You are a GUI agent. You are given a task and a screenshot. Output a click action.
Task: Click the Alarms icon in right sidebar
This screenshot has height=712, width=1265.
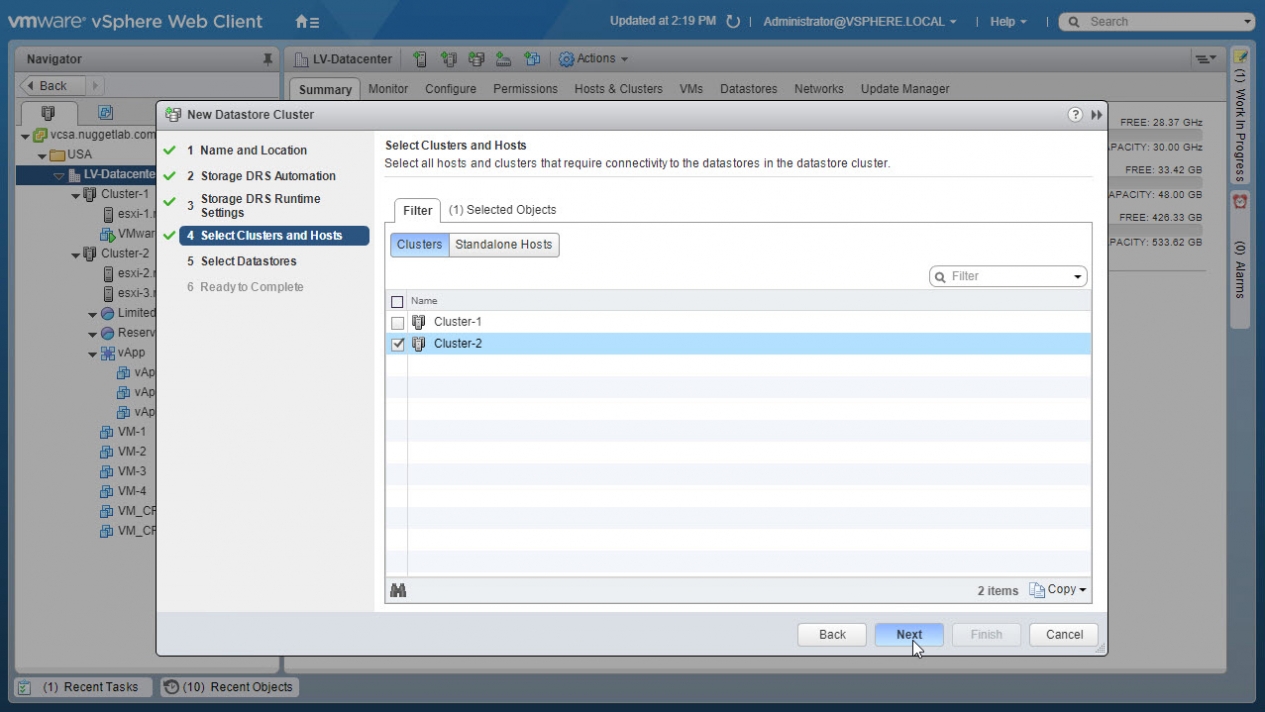click(x=1240, y=201)
